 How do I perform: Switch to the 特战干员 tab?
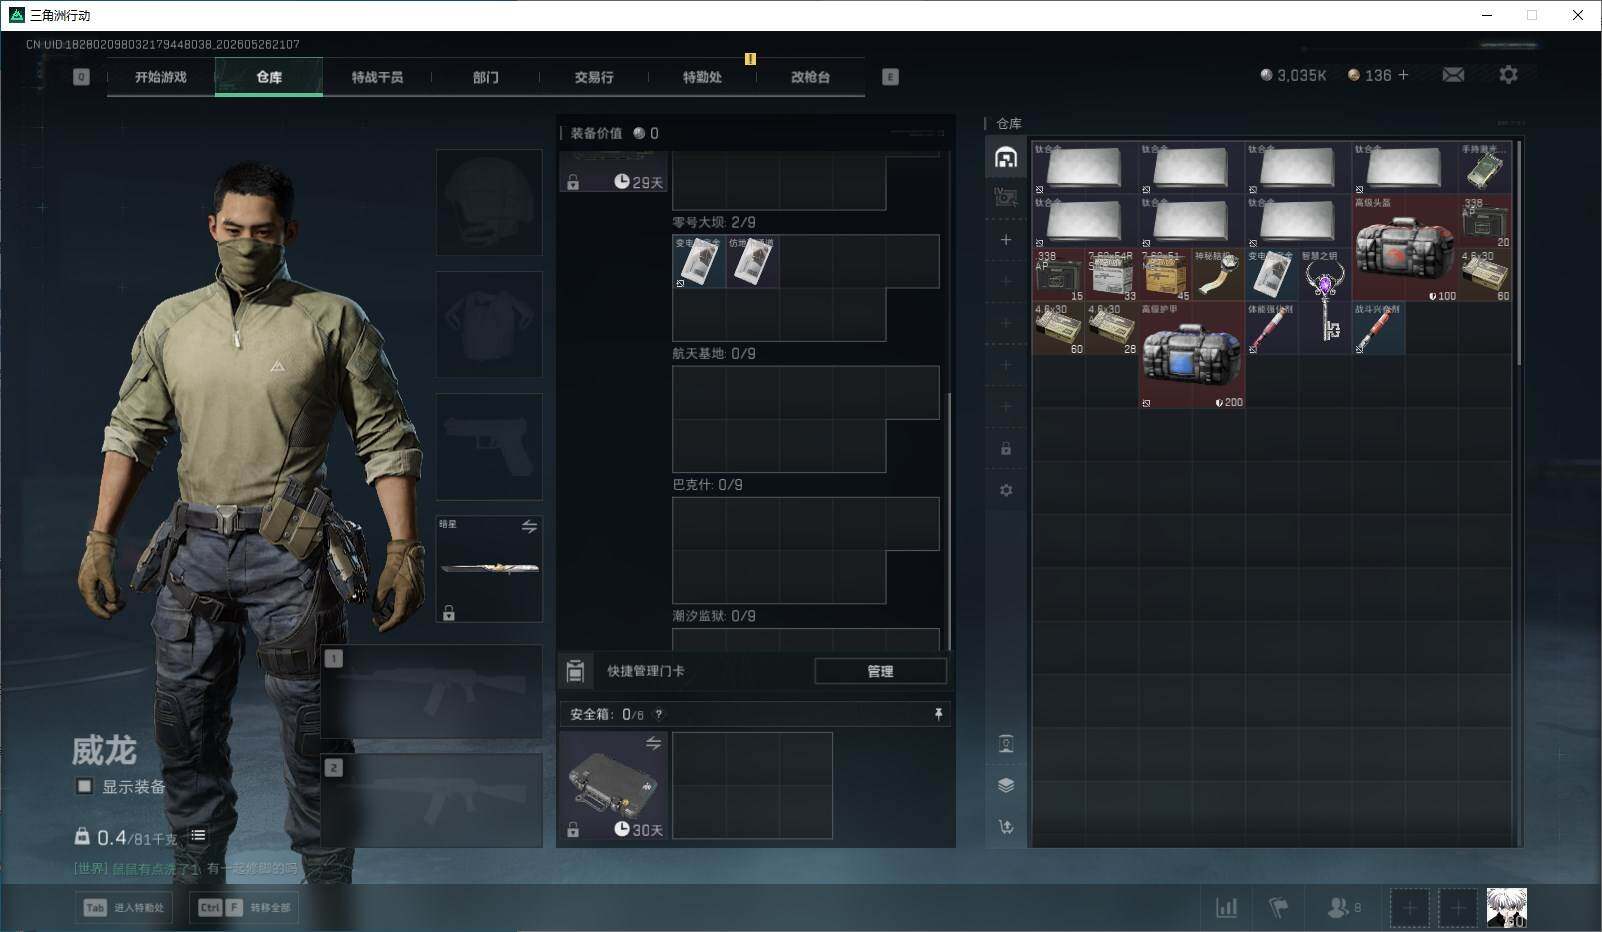pyautogui.click(x=377, y=77)
